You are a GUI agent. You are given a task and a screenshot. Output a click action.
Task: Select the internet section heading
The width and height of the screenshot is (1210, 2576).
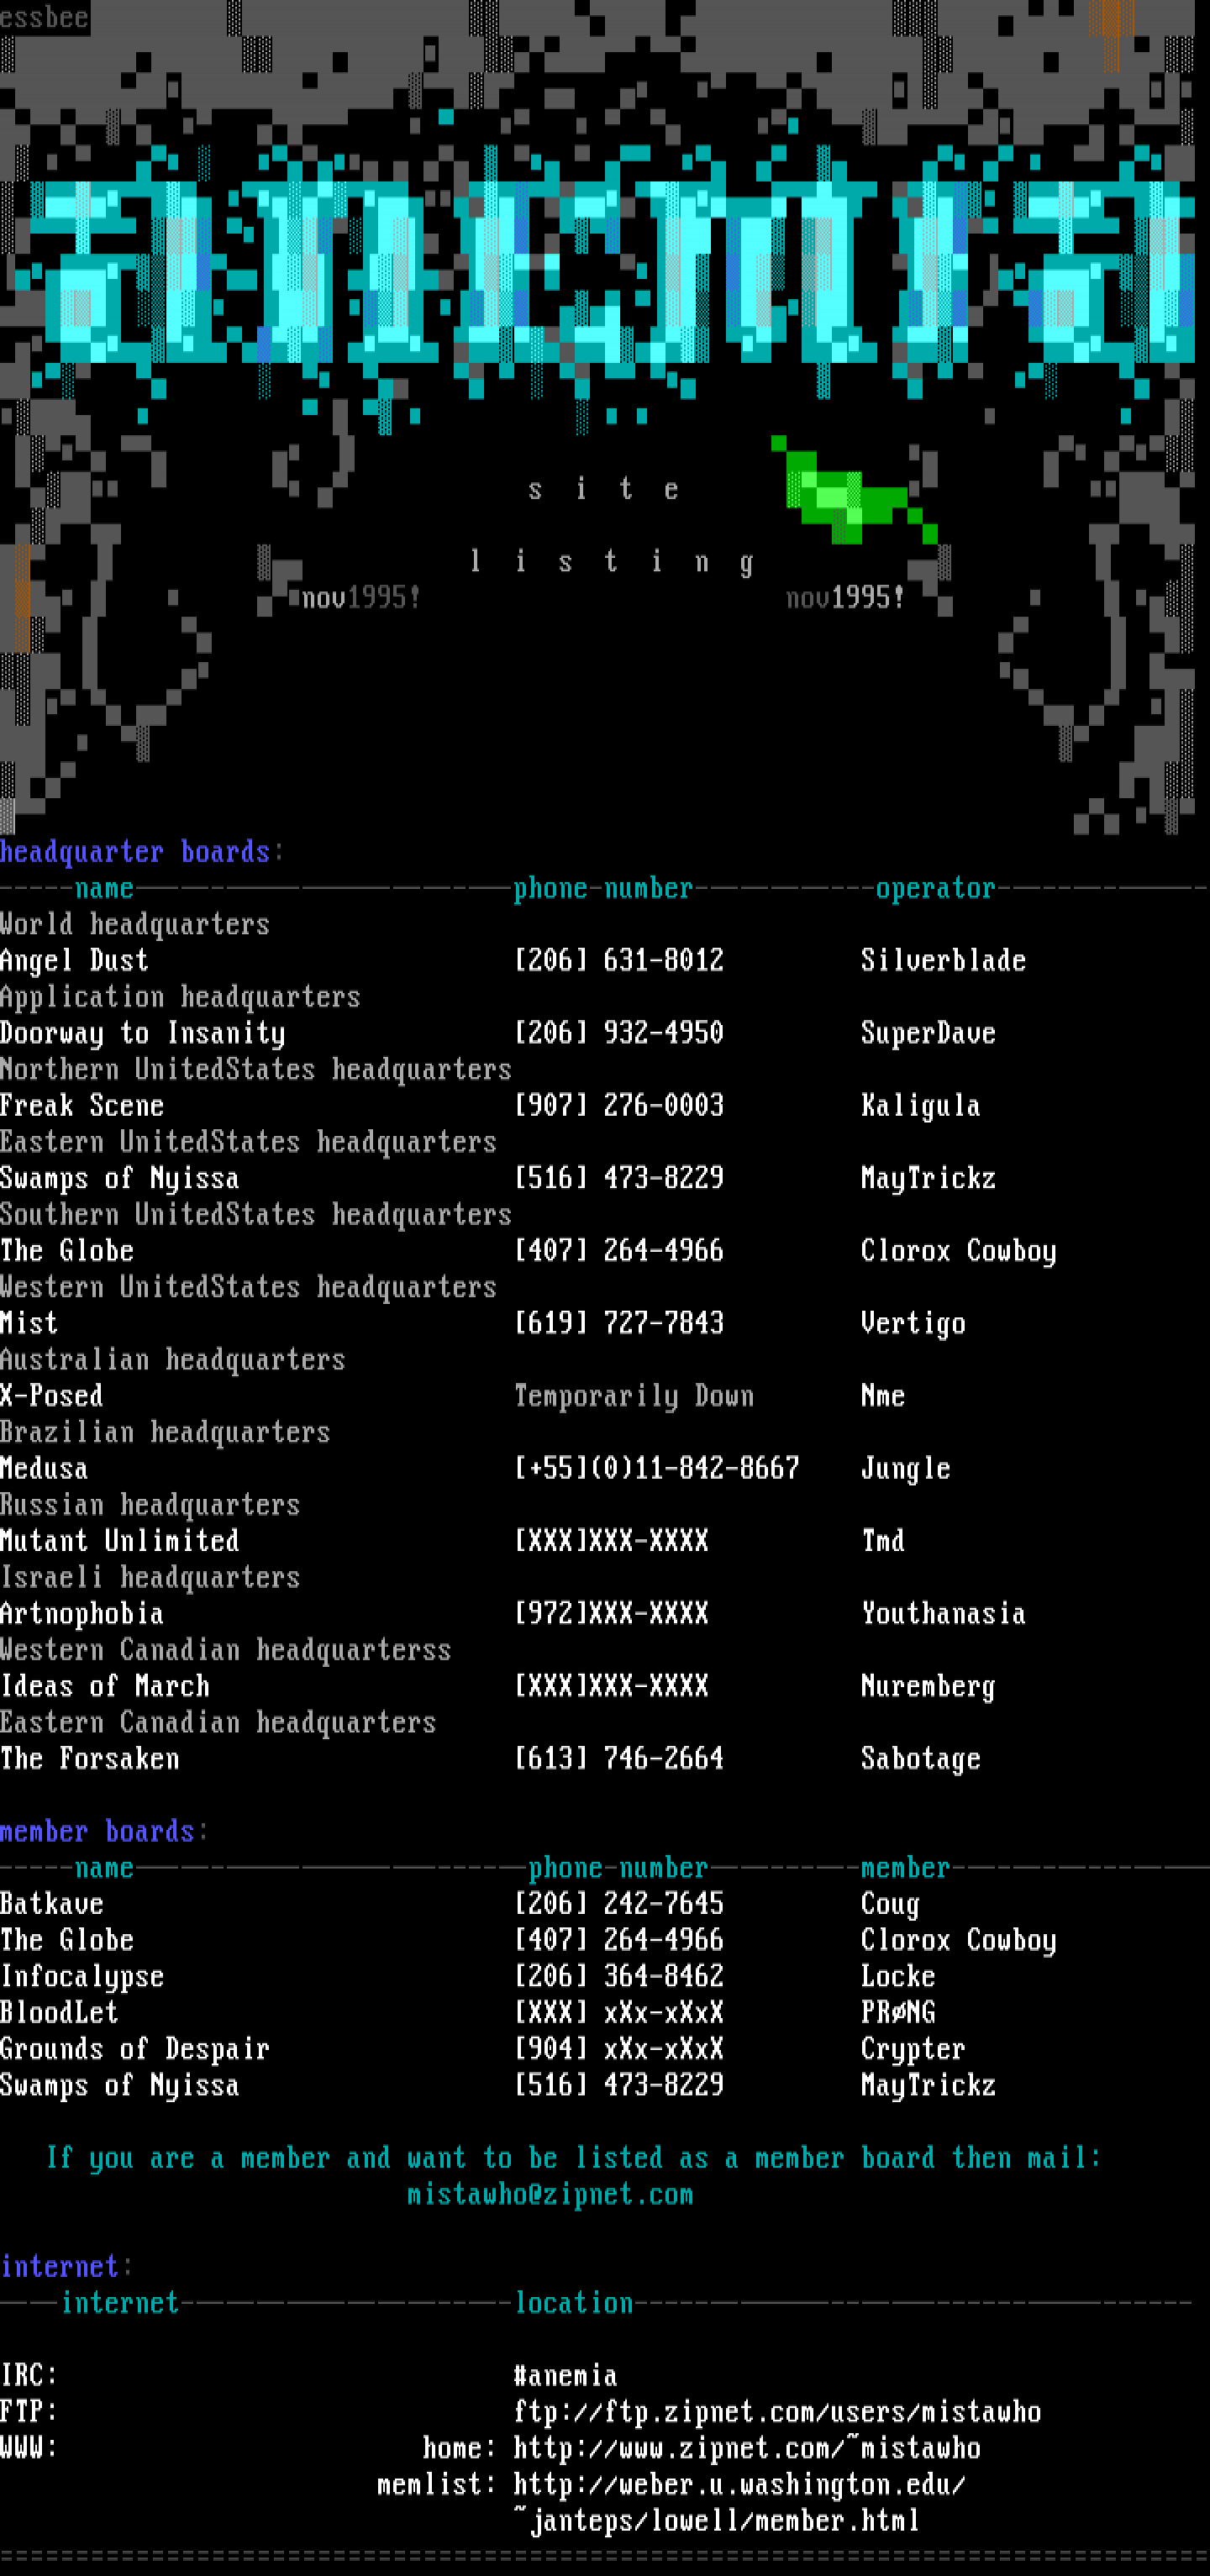click(60, 2266)
